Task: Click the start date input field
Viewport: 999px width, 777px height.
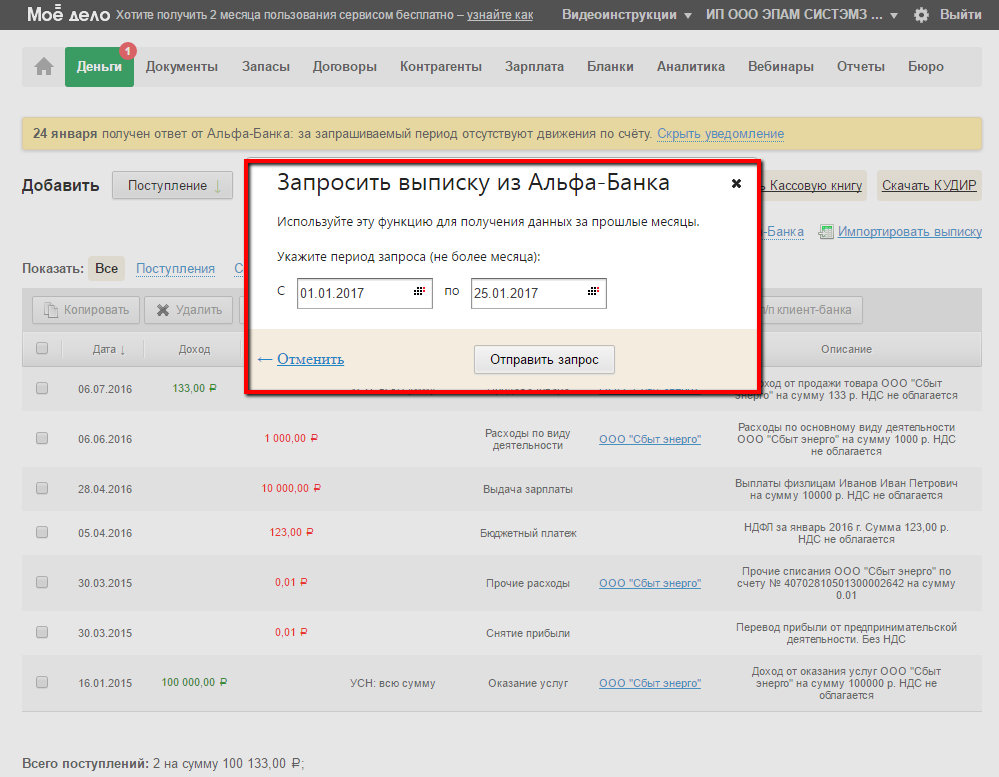Action: pyautogui.click(x=353, y=293)
